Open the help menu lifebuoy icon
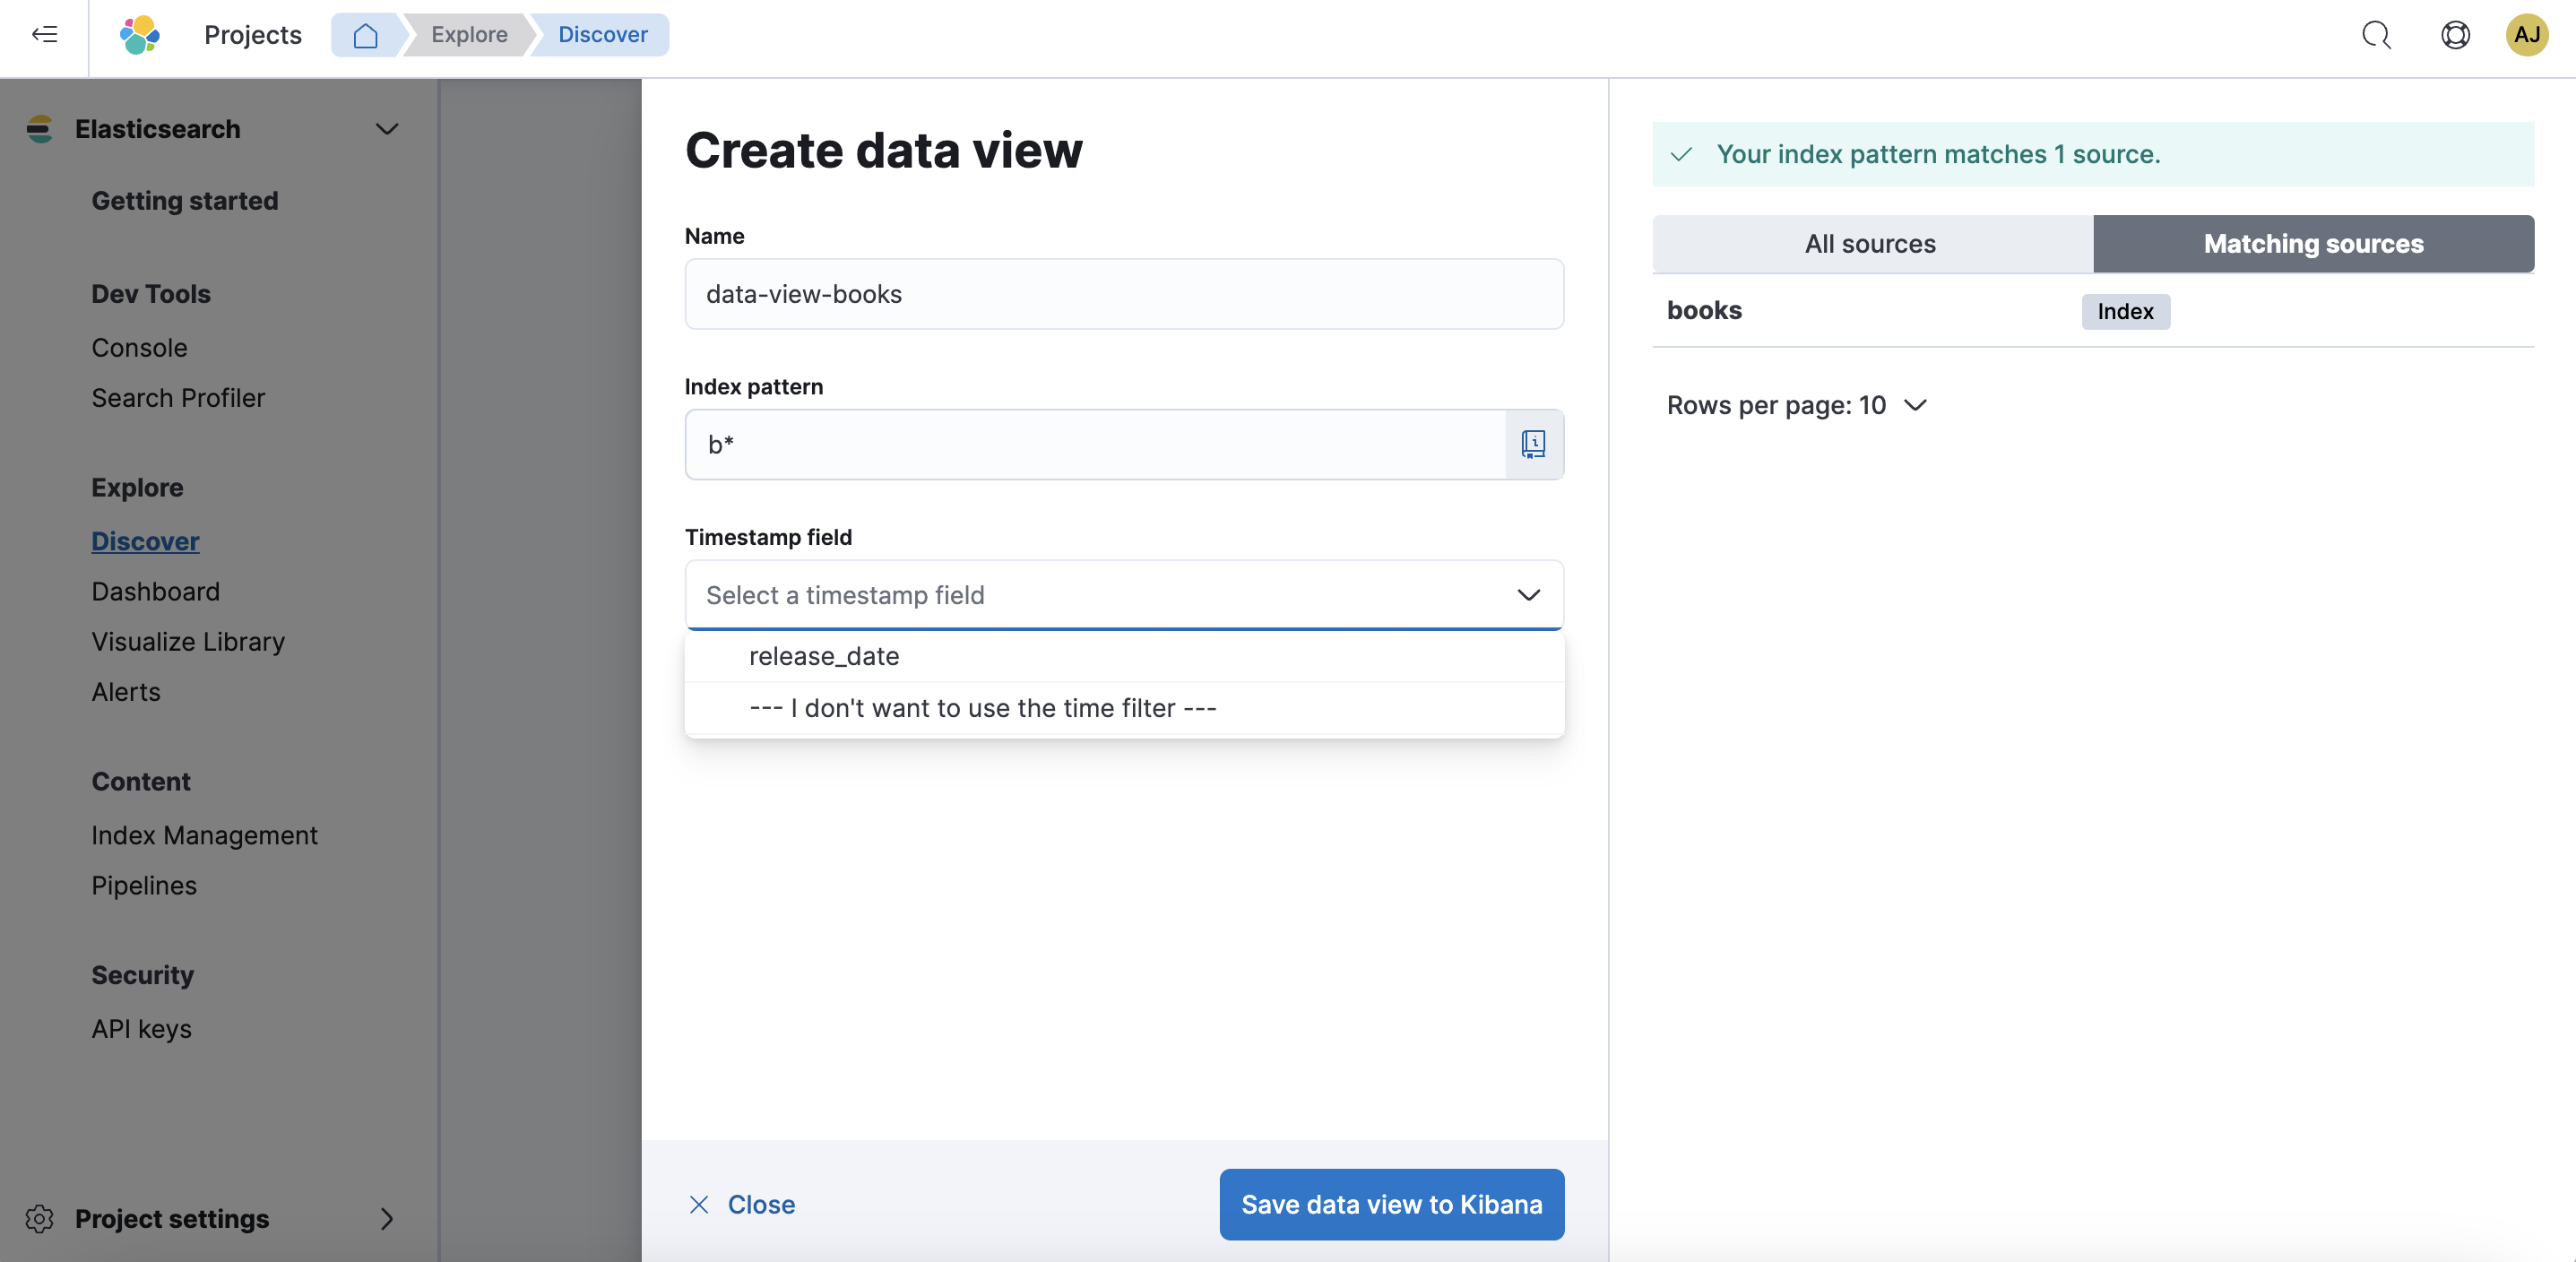 pyautogui.click(x=2455, y=35)
